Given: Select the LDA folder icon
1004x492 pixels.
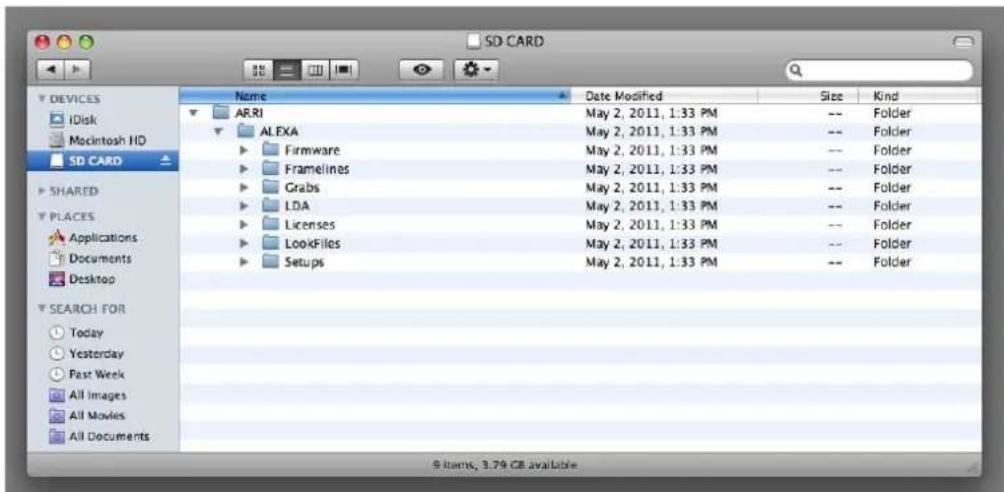Looking at the screenshot, I should 271,206.
